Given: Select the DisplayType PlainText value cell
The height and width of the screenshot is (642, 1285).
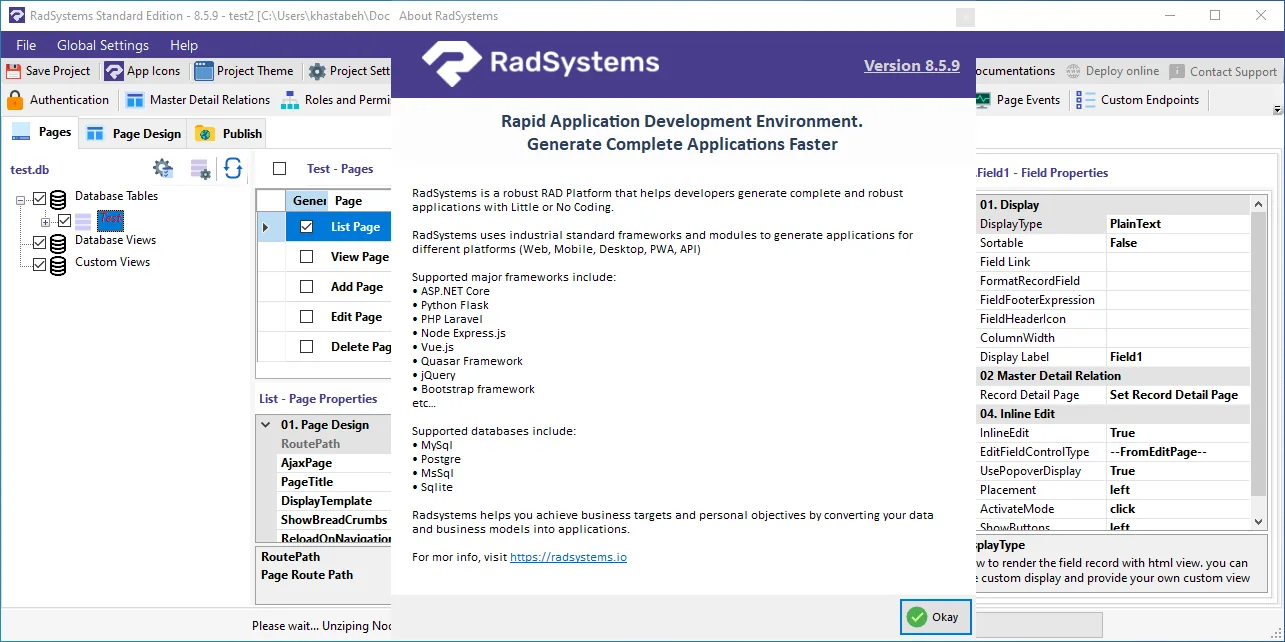Looking at the screenshot, I should 1178,224.
